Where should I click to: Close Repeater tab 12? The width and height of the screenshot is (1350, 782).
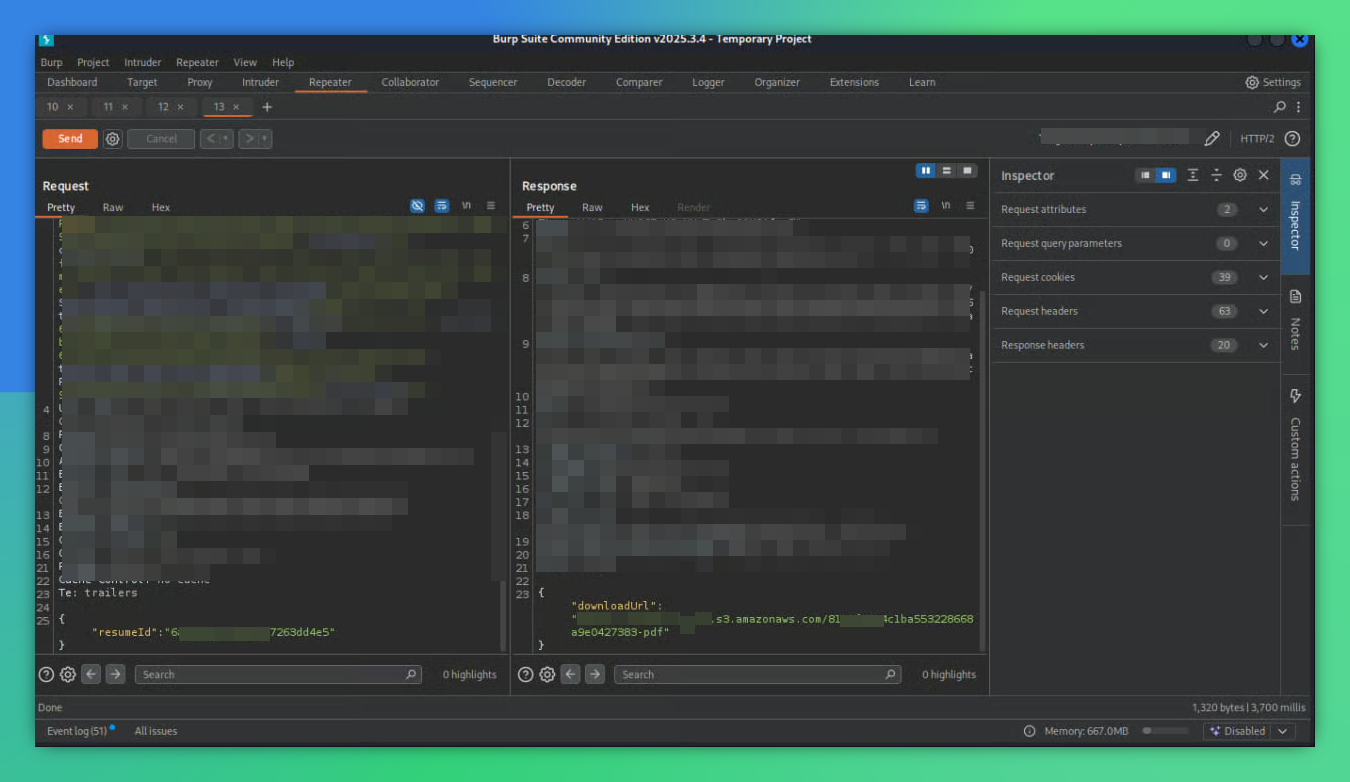coord(180,107)
